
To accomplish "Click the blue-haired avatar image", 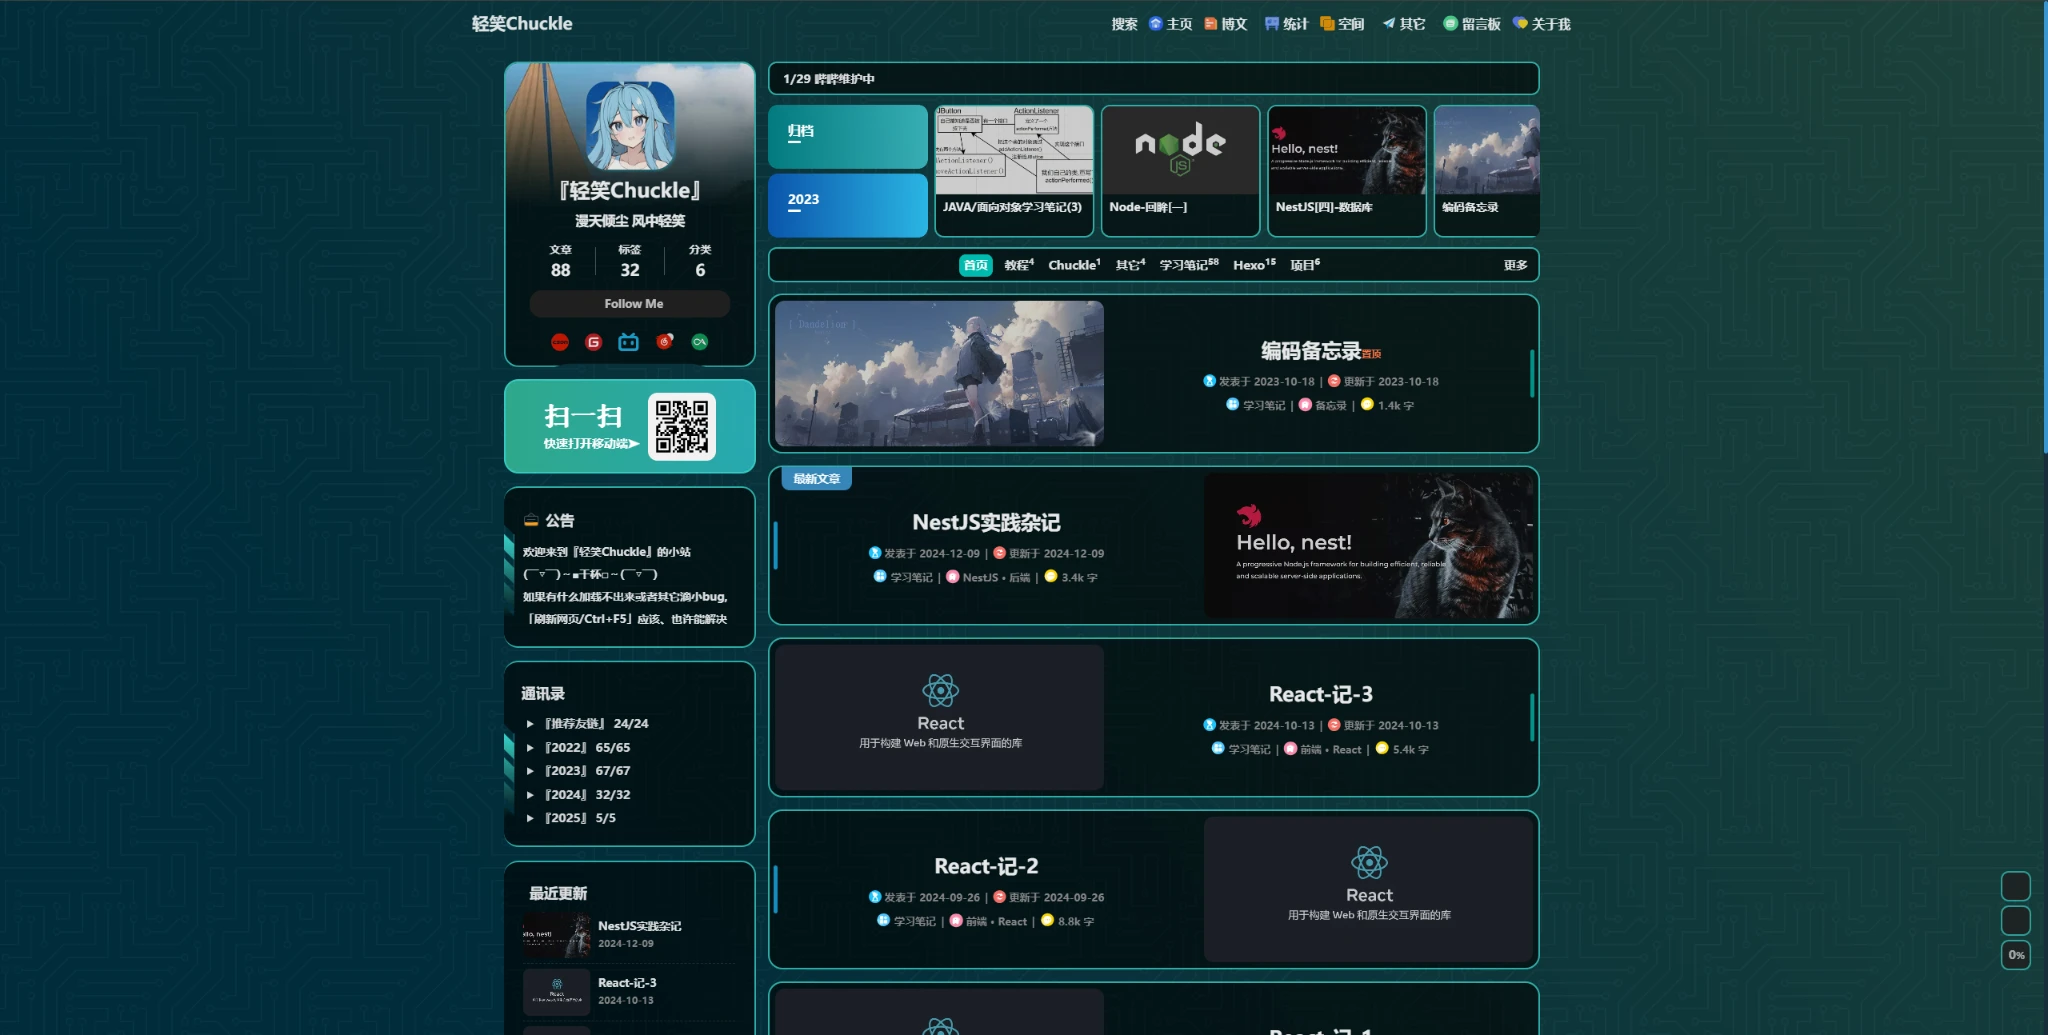I will (630, 125).
